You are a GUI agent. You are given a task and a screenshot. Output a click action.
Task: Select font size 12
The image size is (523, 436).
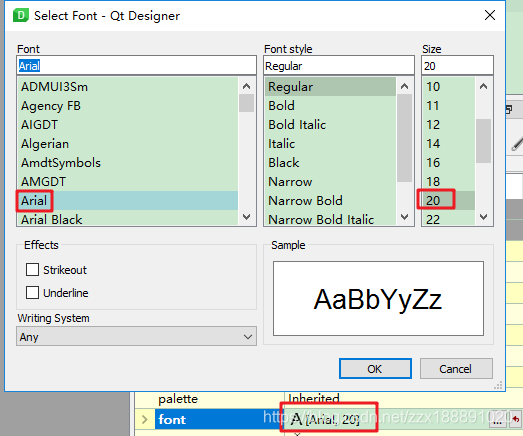point(449,125)
